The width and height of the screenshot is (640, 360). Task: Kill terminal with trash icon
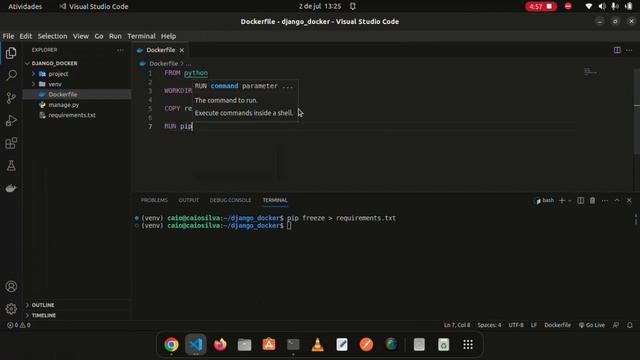592,200
